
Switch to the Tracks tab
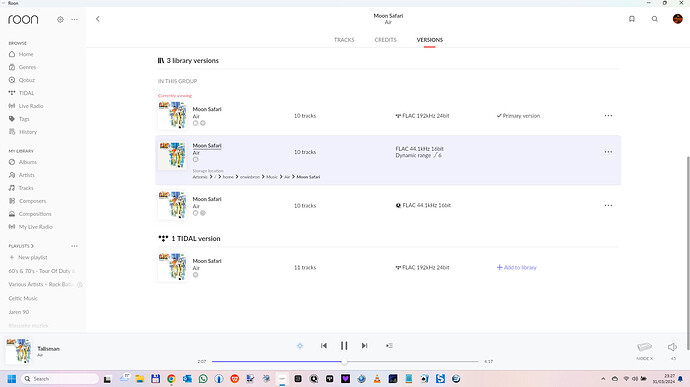344,40
